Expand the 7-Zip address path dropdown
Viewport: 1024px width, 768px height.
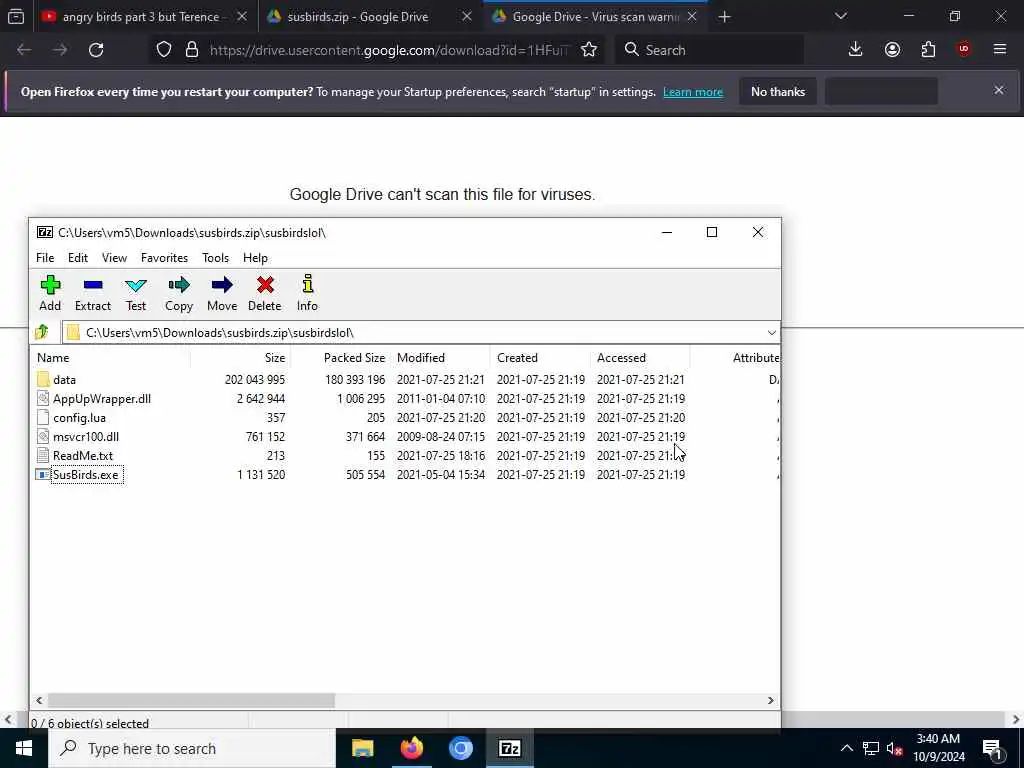tap(771, 332)
